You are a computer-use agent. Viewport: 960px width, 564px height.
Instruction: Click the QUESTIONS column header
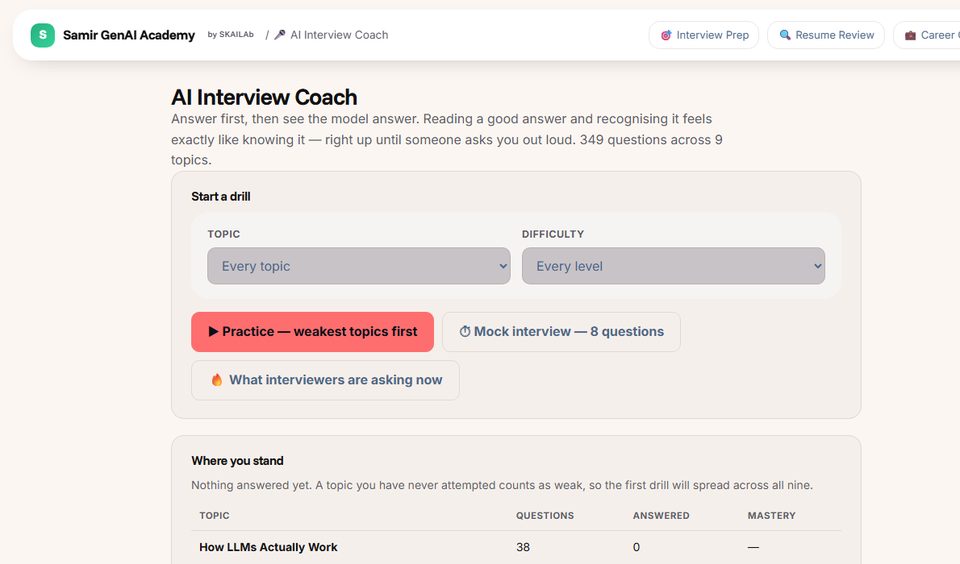(x=545, y=516)
